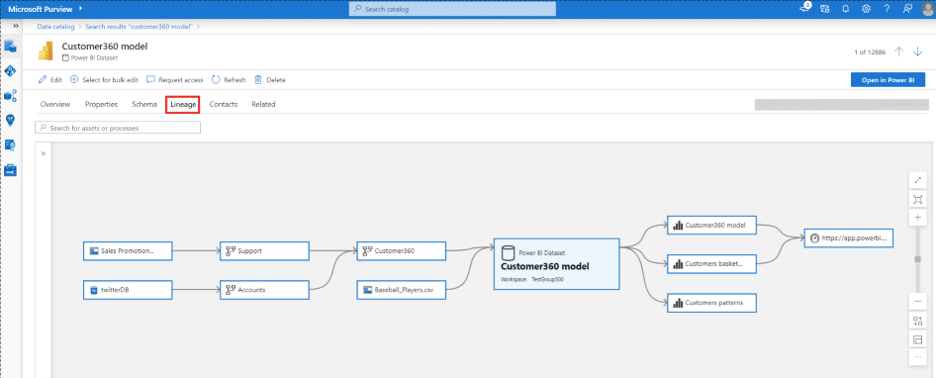Select the Accounts process node
Image resolution: width=936 pixels, height=378 pixels.
(264, 290)
